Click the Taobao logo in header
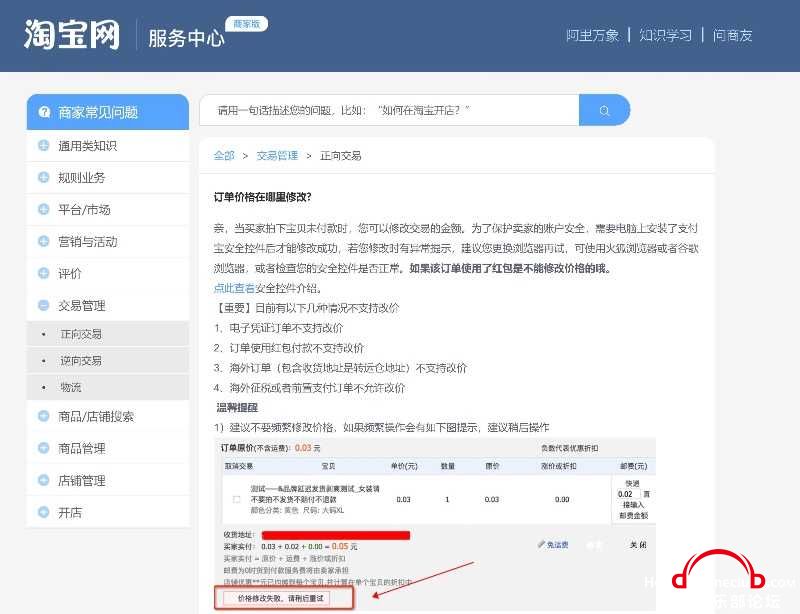800x614 pixels. (72, 35)
